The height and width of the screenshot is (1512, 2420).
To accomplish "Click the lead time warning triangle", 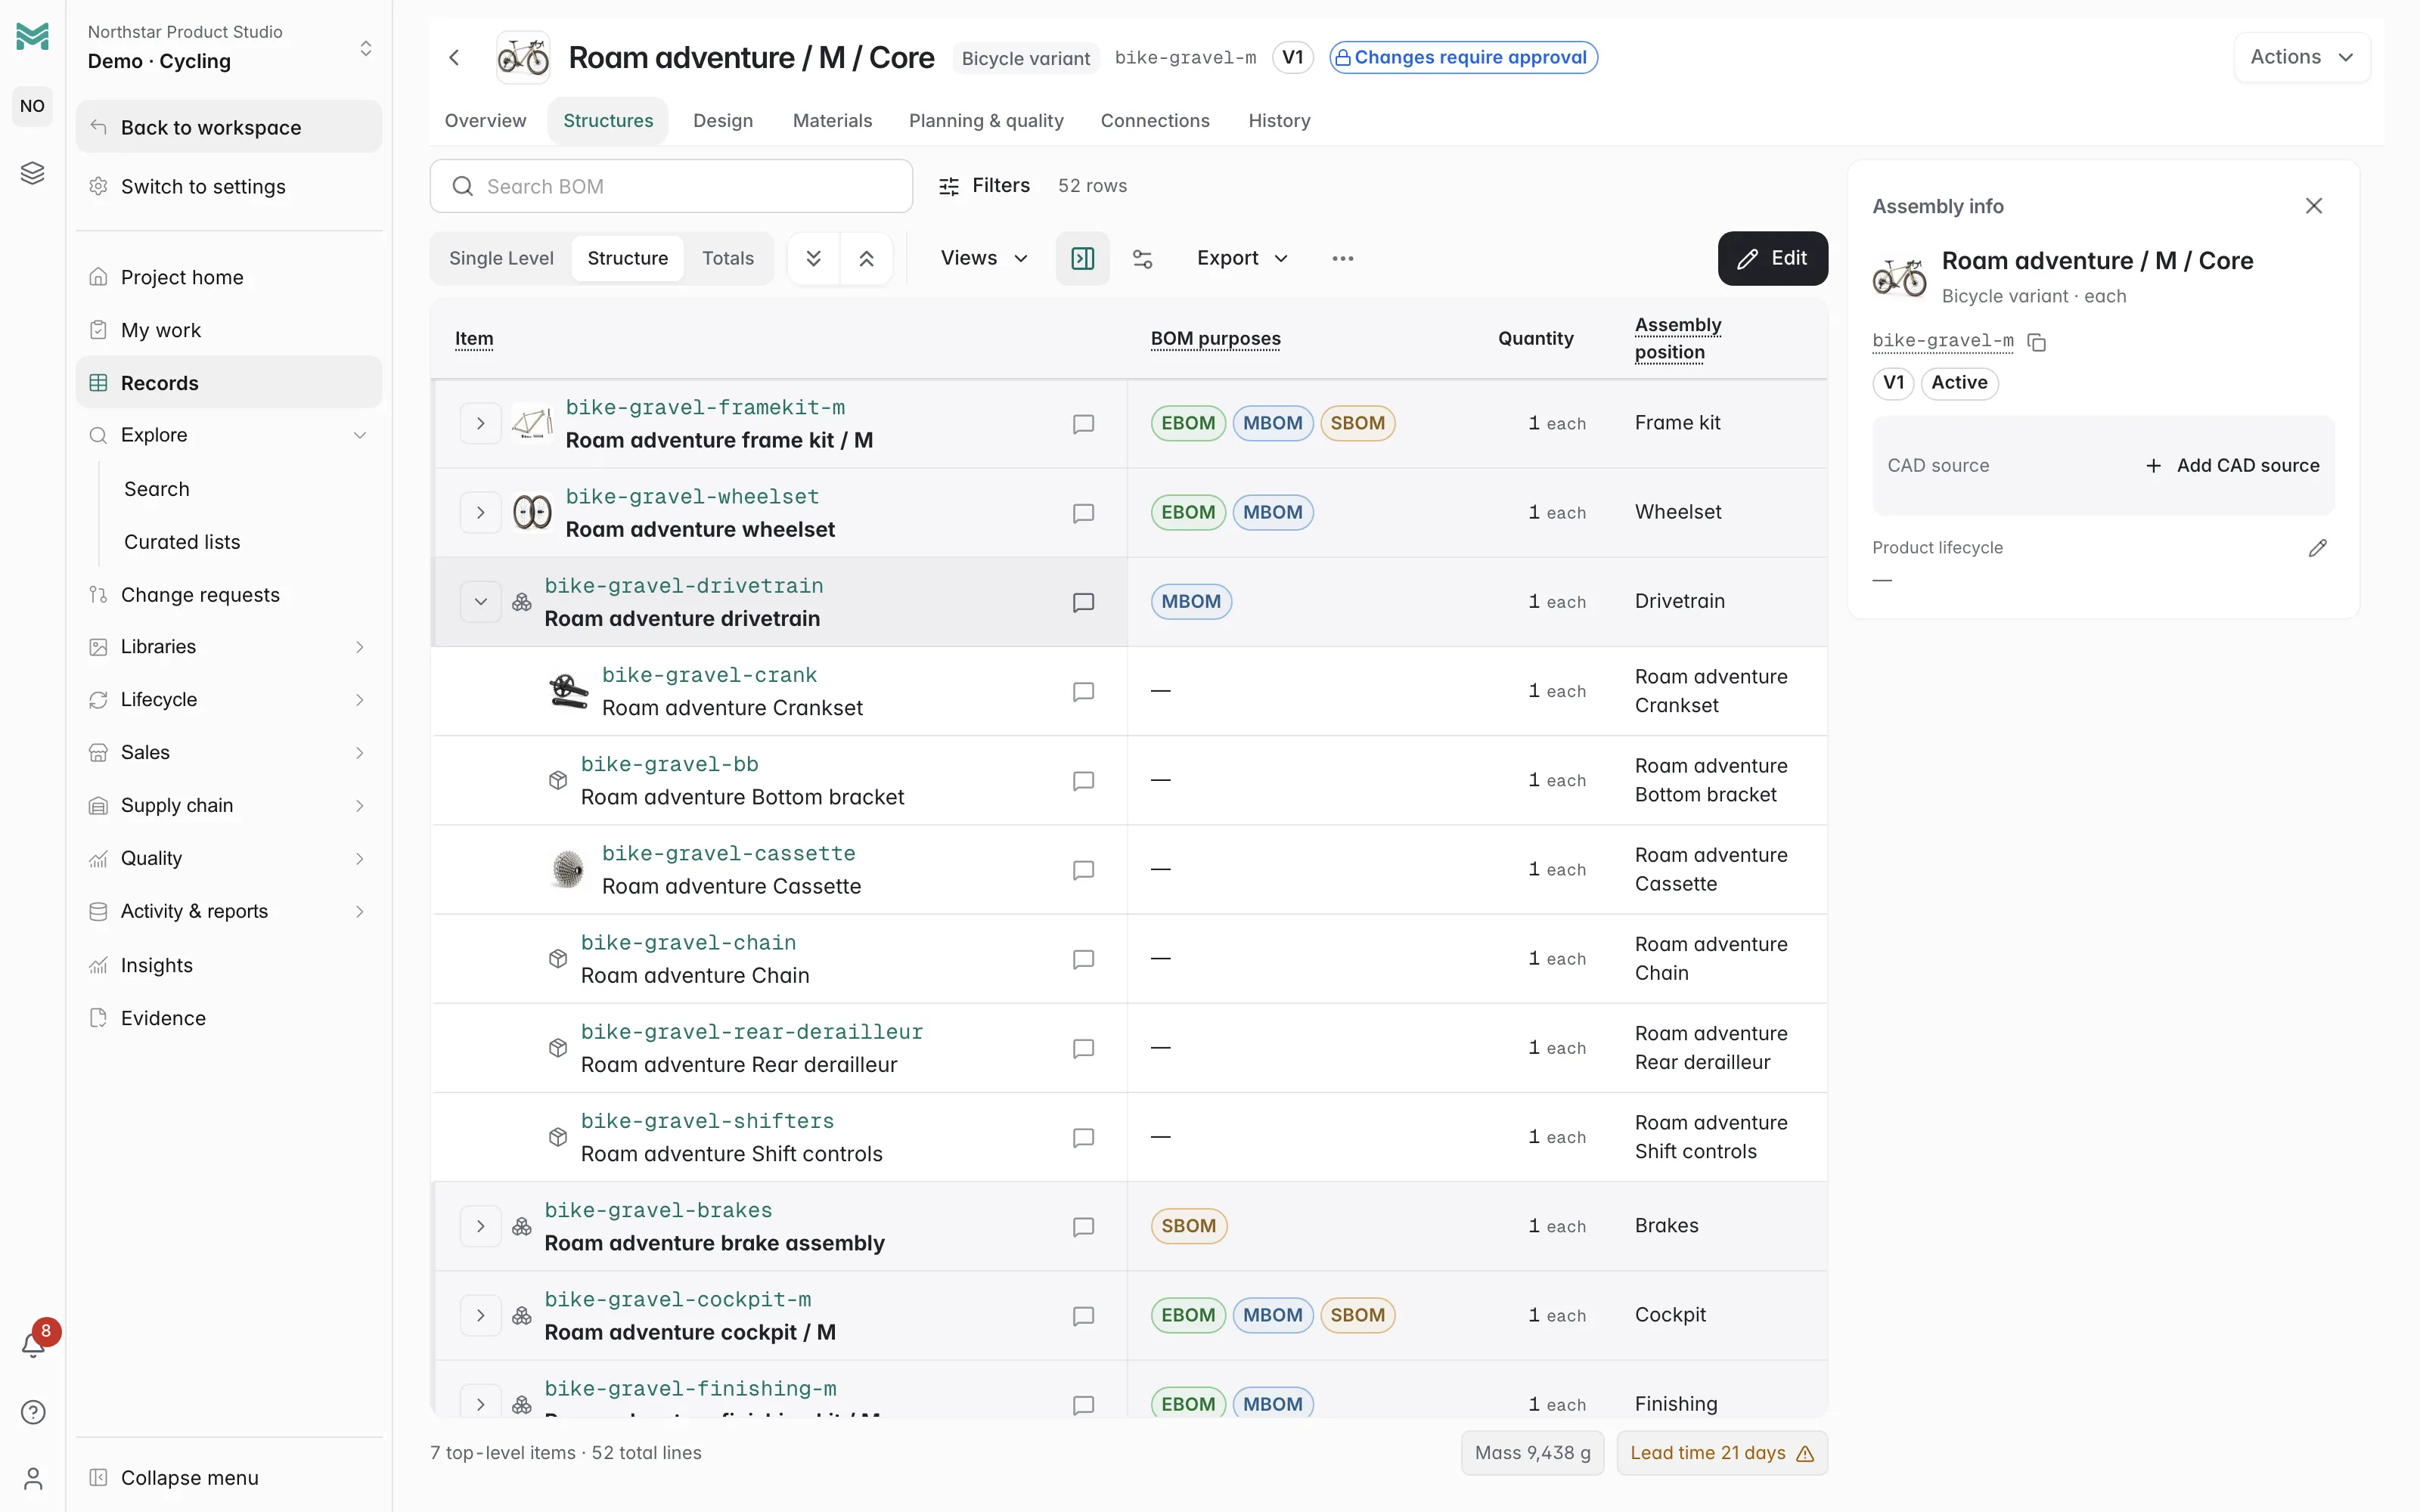I will pyautogui.click(x=1805, y=1454).
